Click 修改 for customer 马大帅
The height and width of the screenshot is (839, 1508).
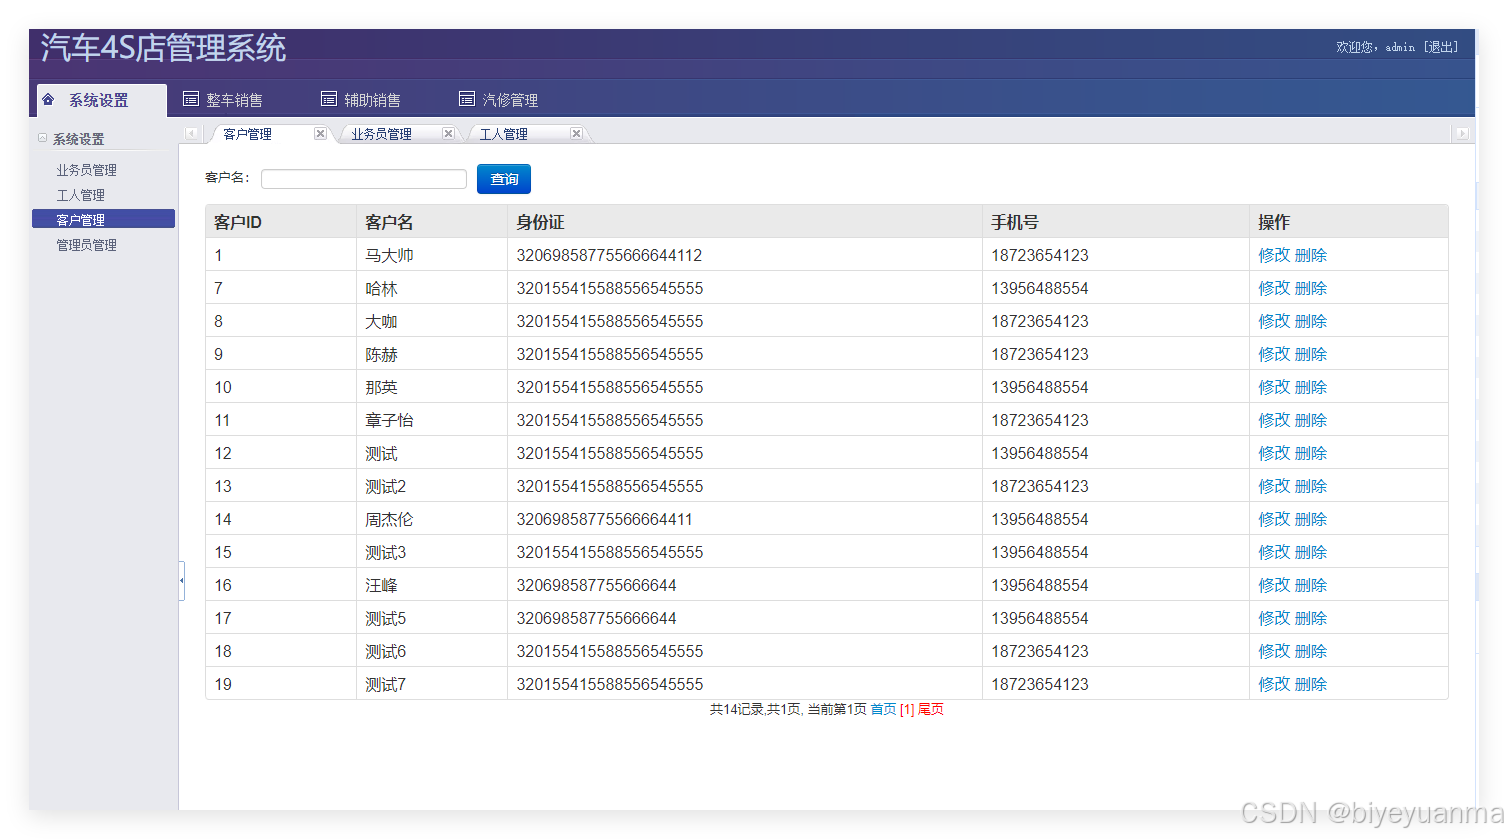pyautogui.click(x=1273, y=255)
